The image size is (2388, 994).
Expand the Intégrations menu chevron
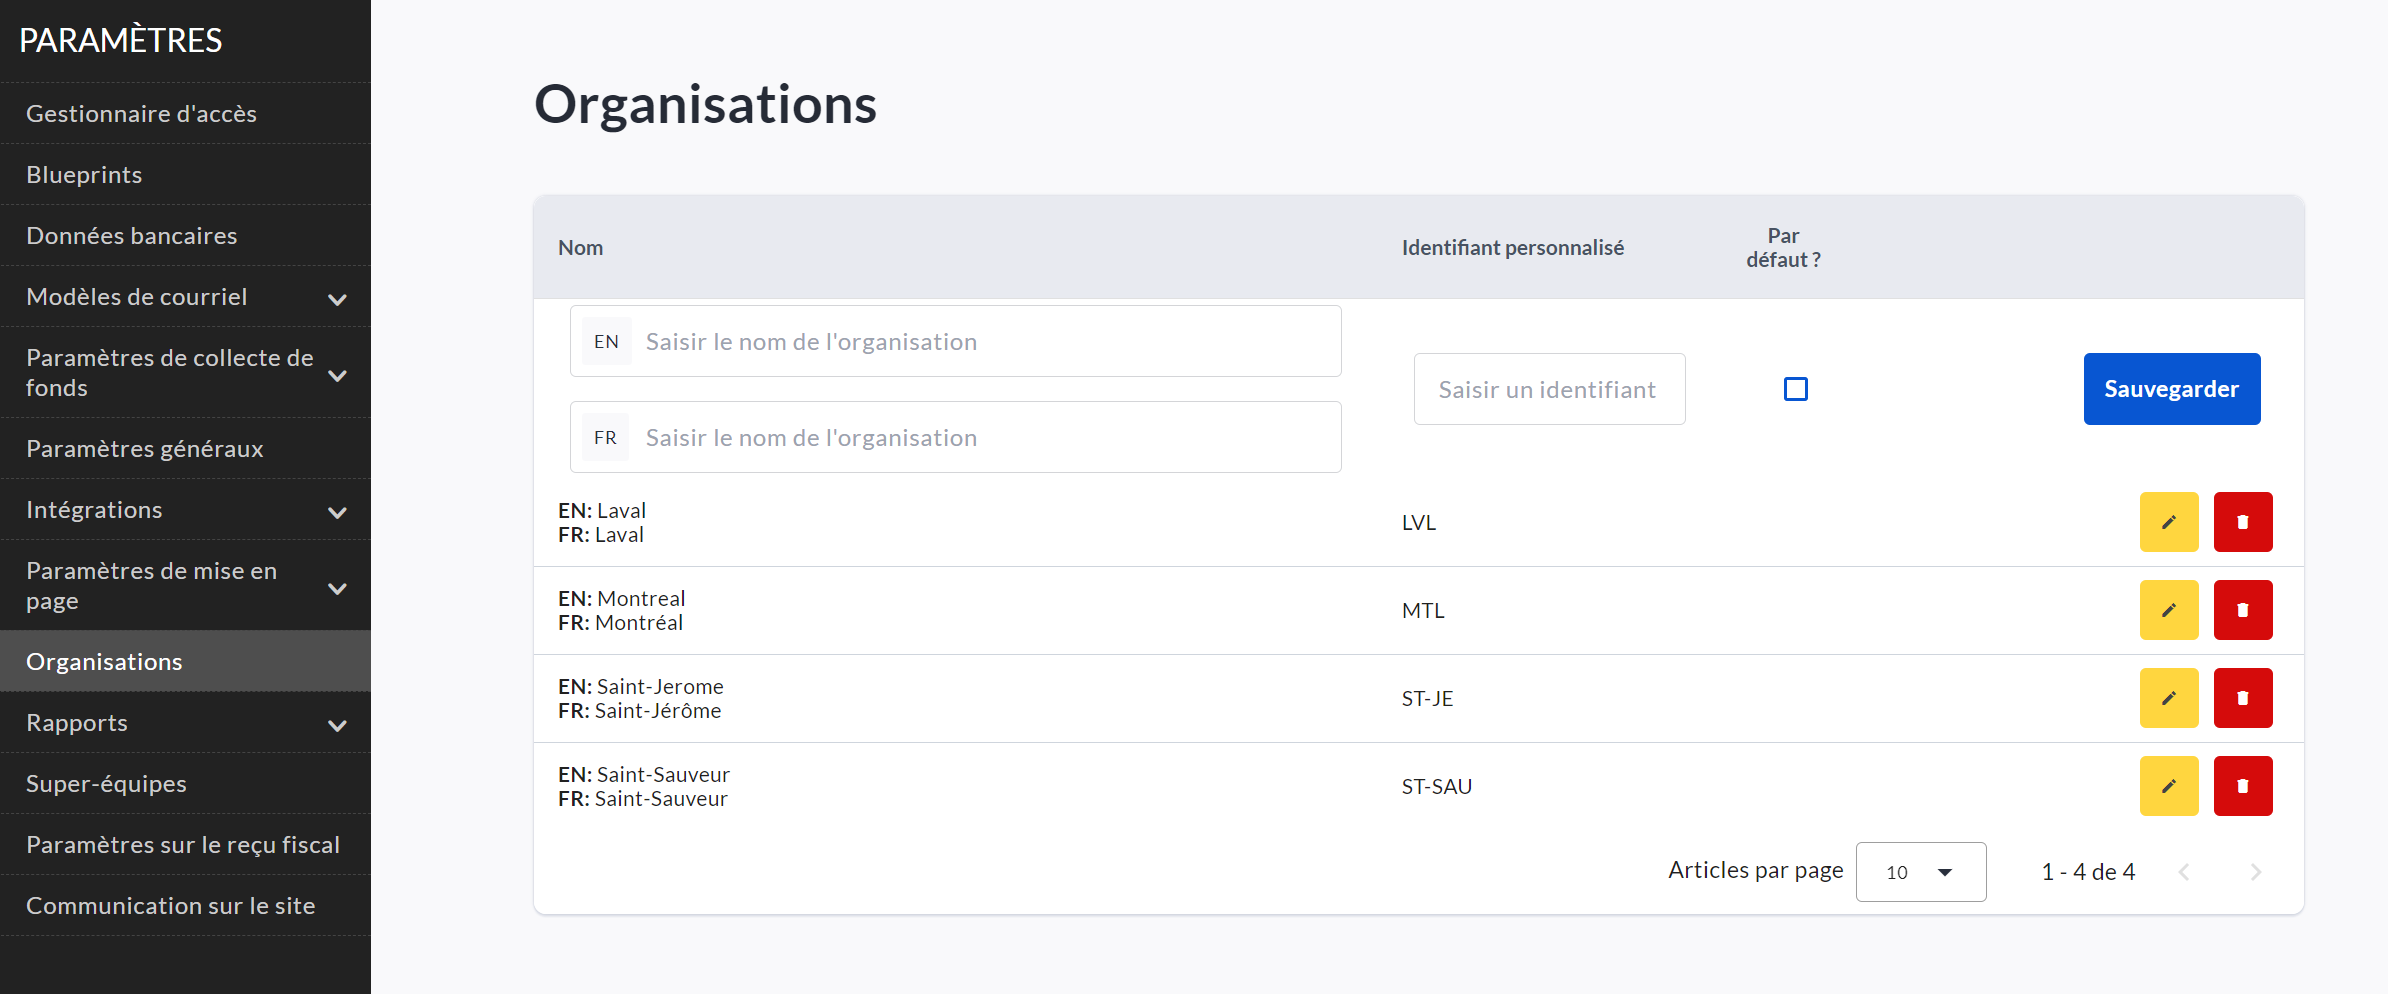click(x=337, y=511)
